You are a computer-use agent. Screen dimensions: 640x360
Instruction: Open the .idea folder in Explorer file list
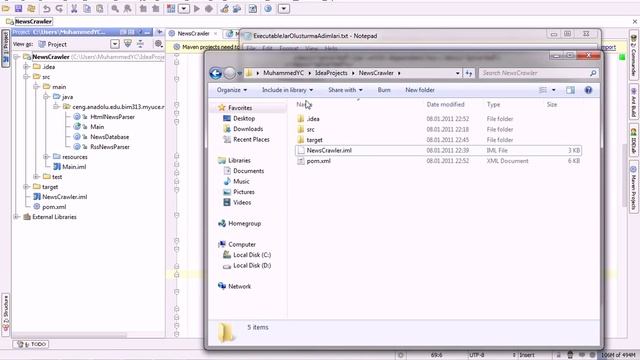tap(313, 119)
